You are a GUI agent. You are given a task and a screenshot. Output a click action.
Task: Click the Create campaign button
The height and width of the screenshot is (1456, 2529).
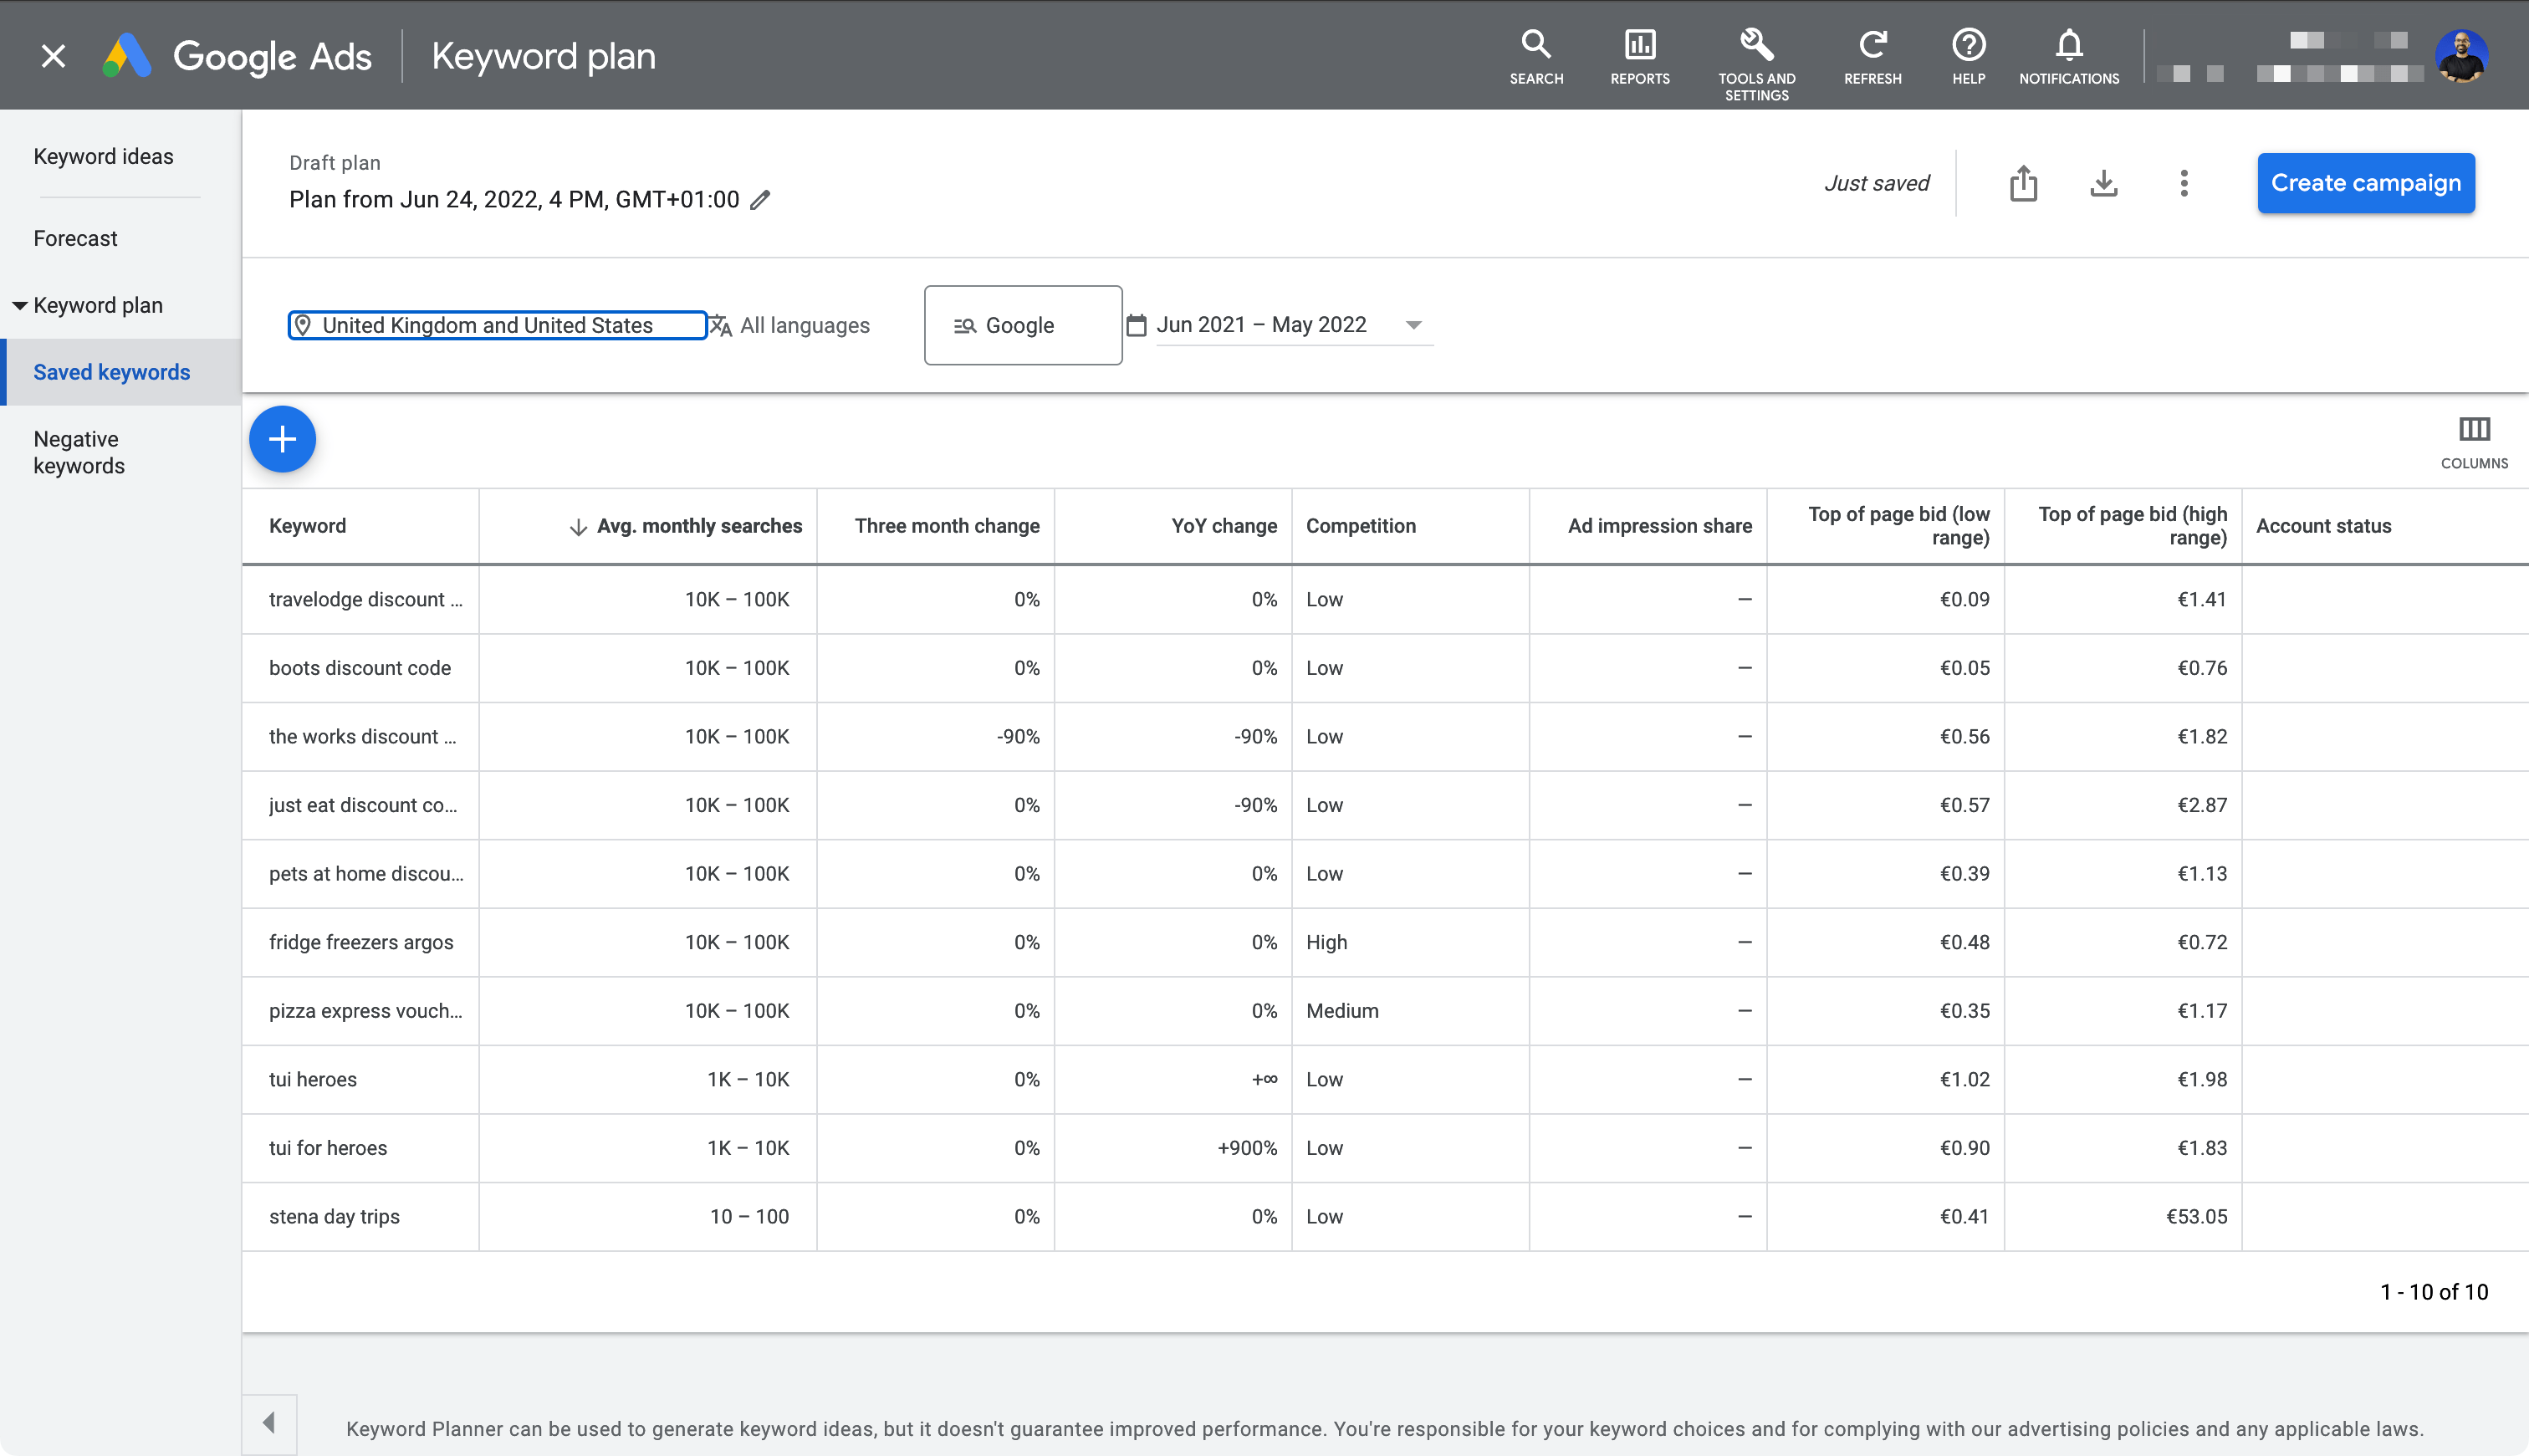(2365, 183)
